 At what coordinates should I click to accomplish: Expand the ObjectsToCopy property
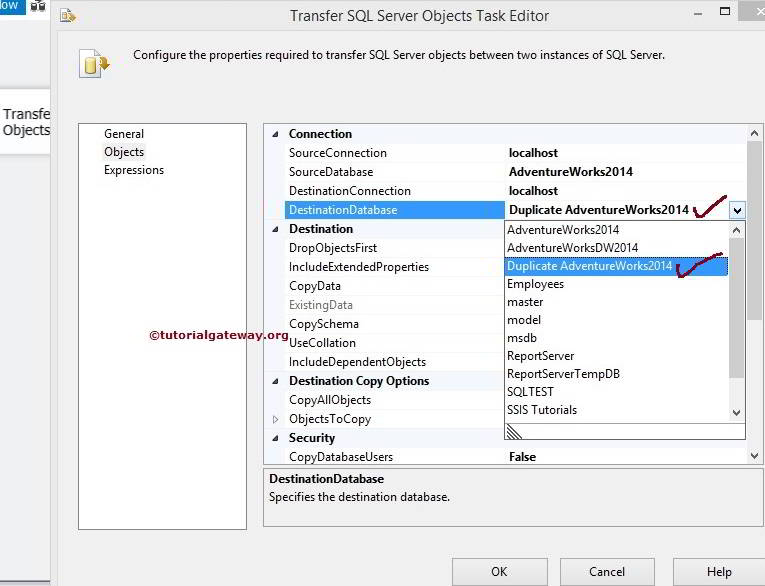(276, 419)
